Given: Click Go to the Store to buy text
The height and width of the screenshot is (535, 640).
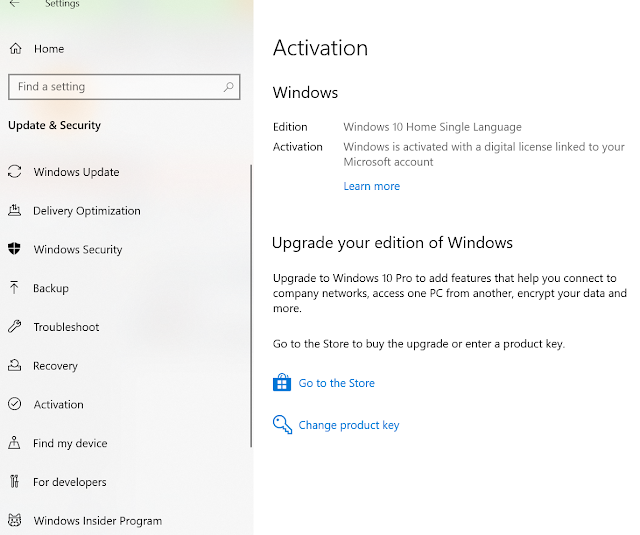Looking at the screenshot, I should [419, 344].
